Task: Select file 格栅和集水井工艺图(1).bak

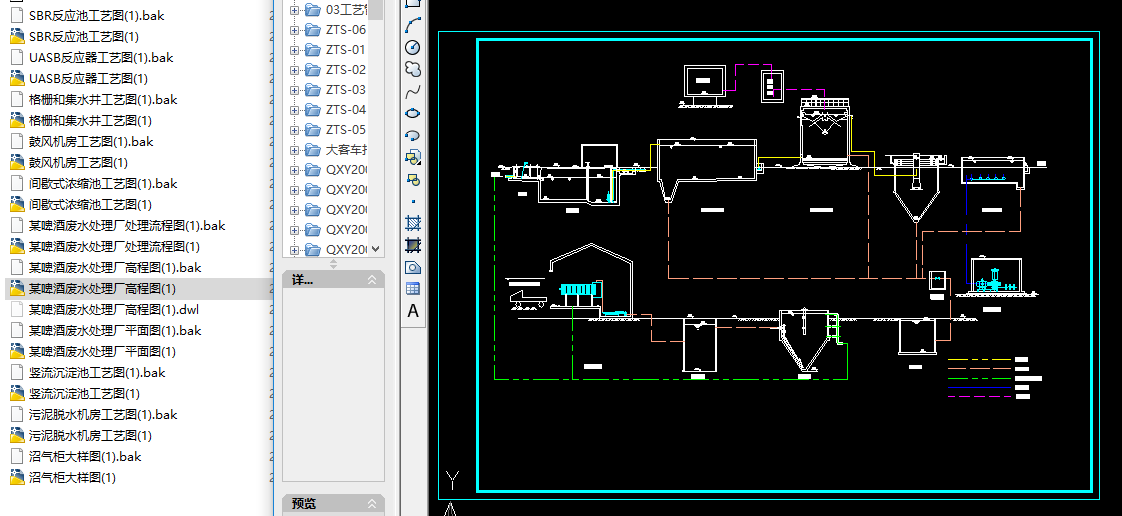Action: click(x=103, y=99)
